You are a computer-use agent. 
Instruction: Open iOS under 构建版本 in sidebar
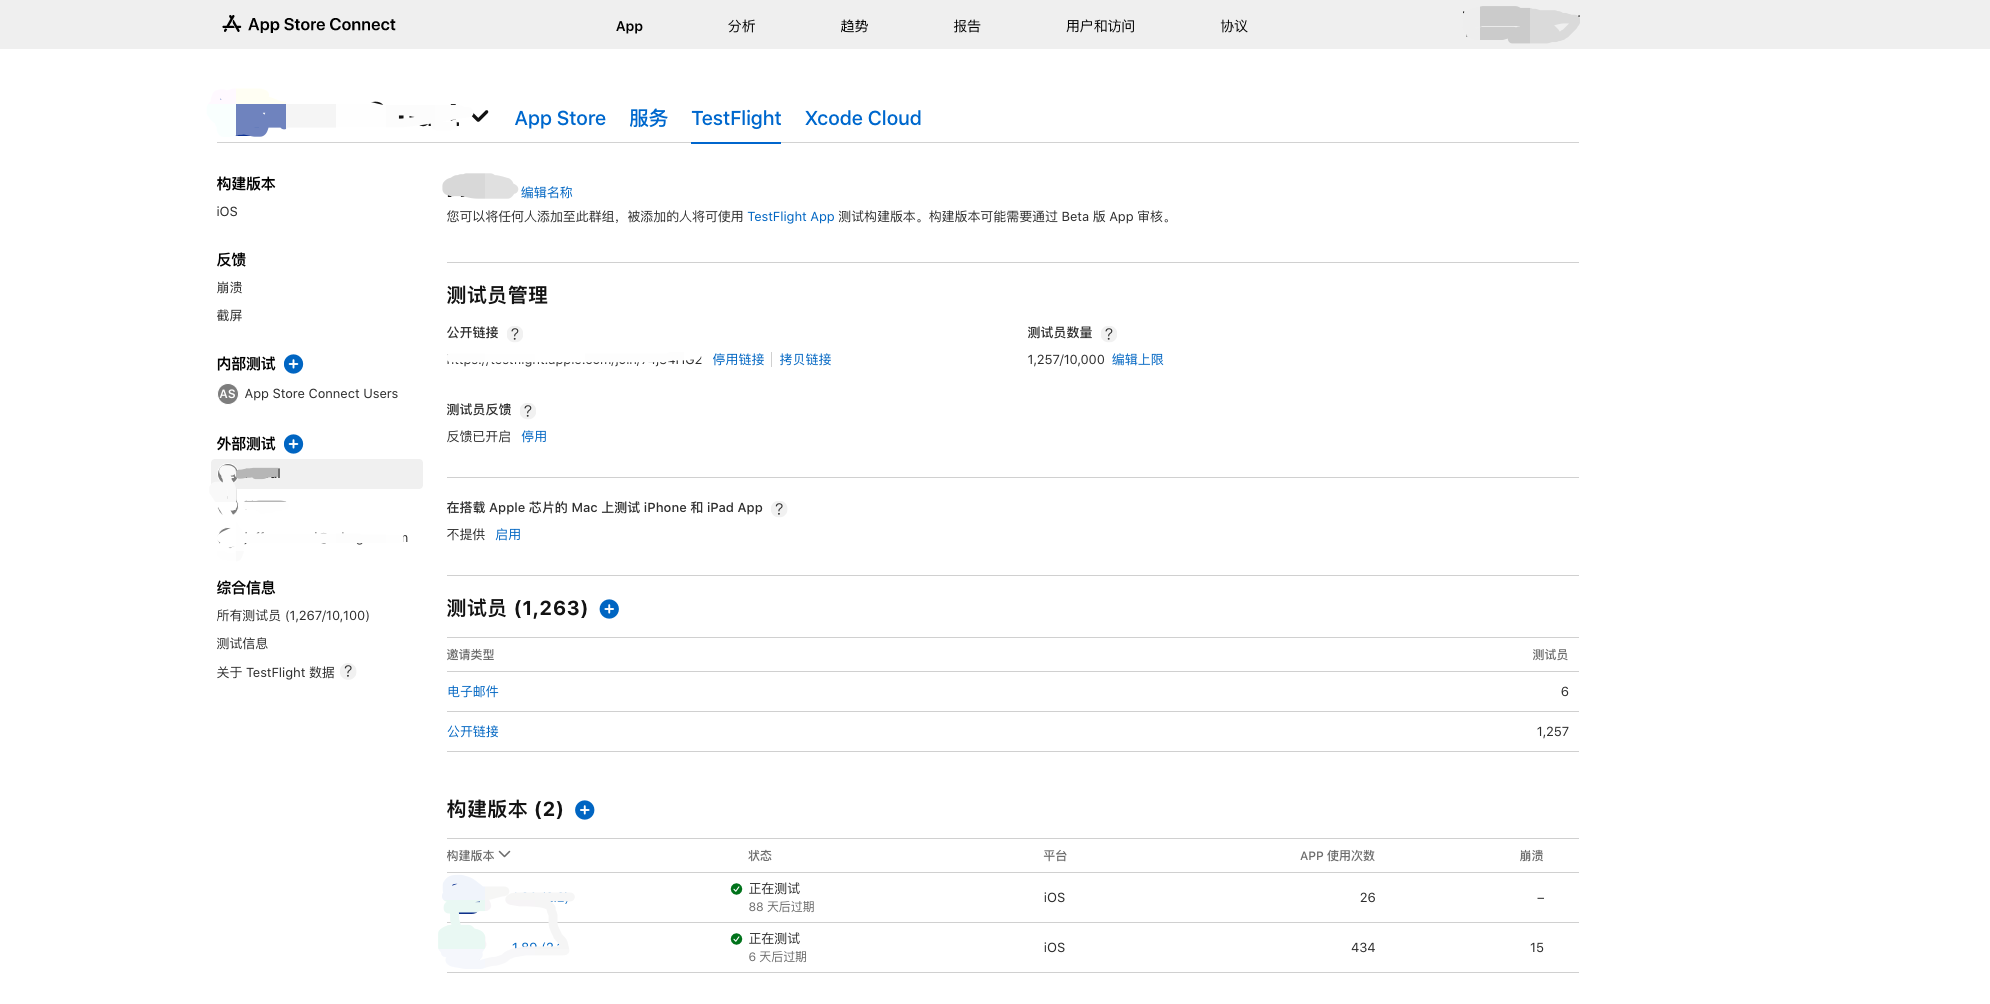click(227, 212)
